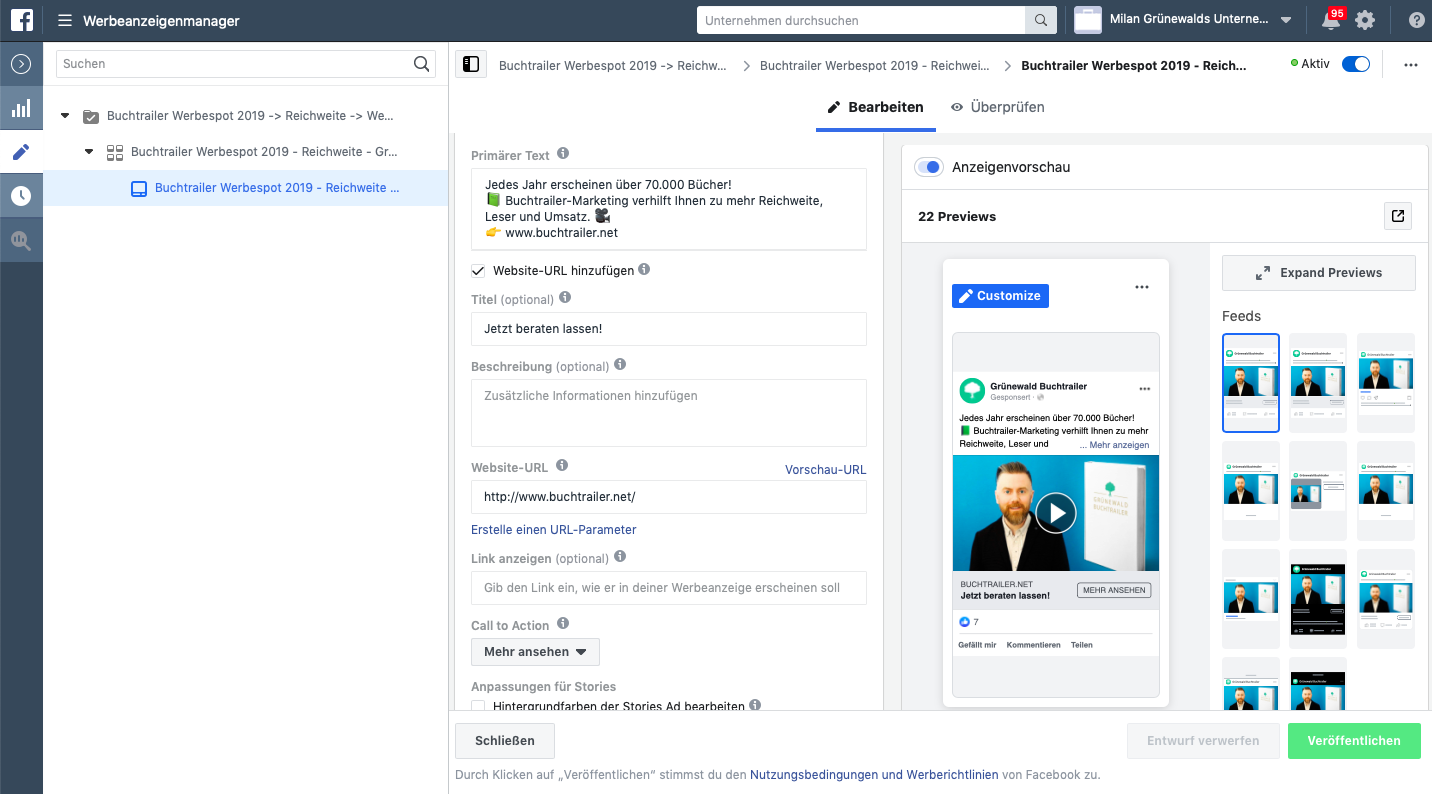Click into the Beschreibung text area
The height and width of the screenshot is (794, 1432).
click(x=669, y=413)
